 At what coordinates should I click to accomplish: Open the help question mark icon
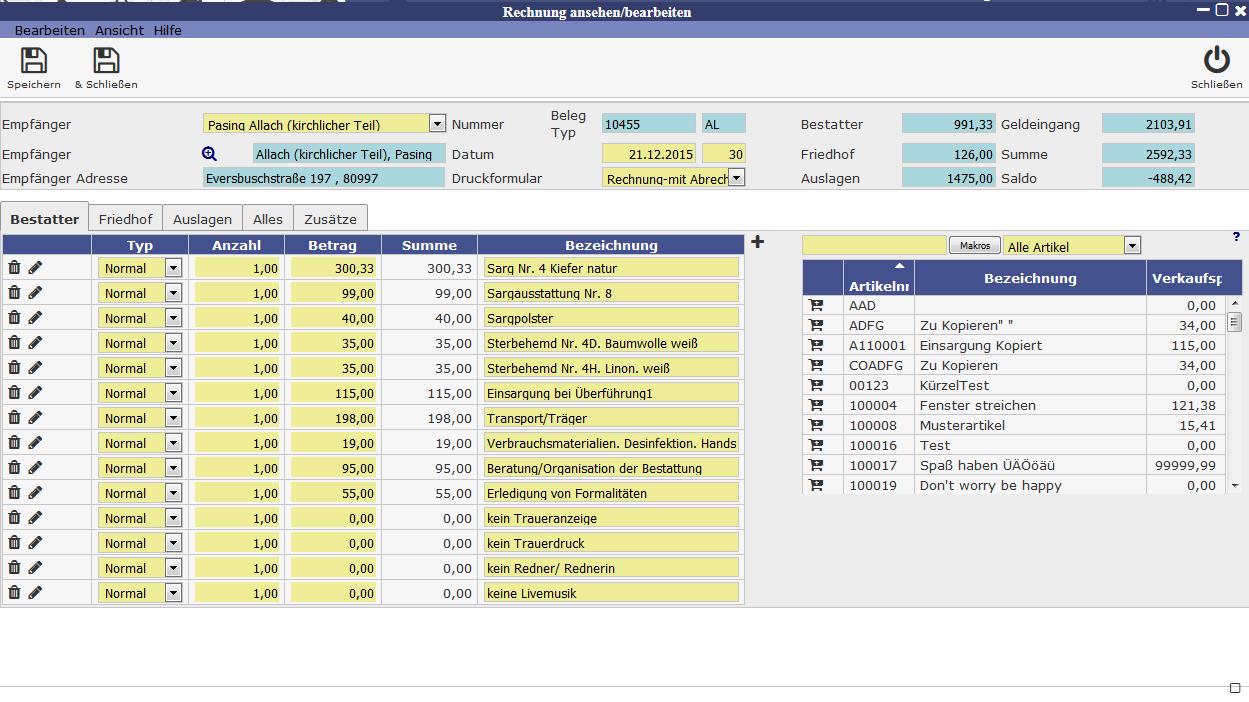pos(1237,237)
